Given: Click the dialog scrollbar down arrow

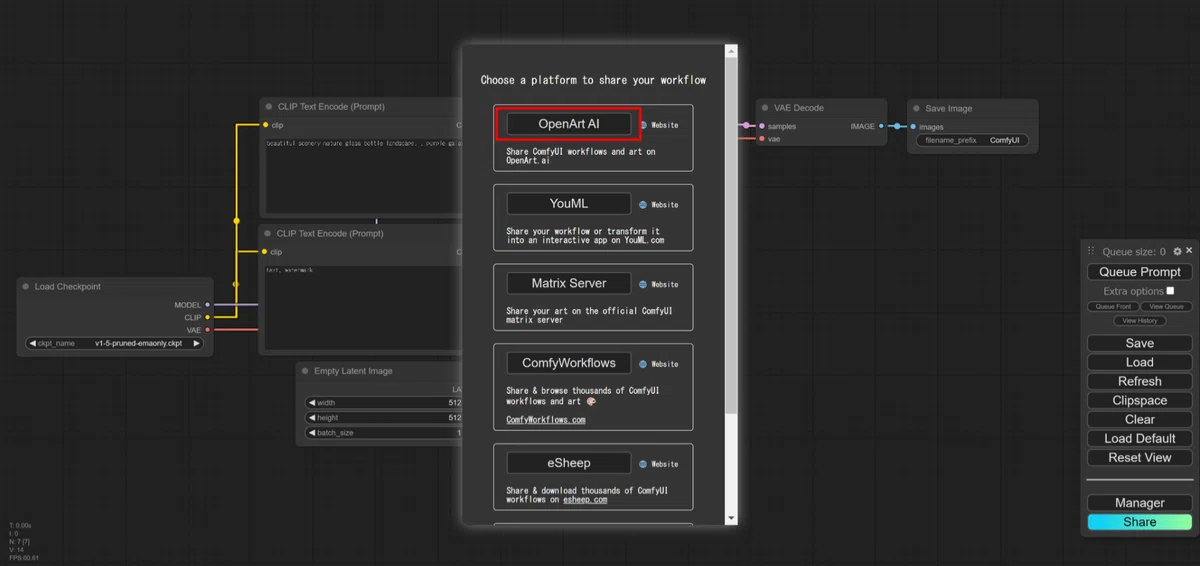Looking at the screenshot, I should [731, 518].
